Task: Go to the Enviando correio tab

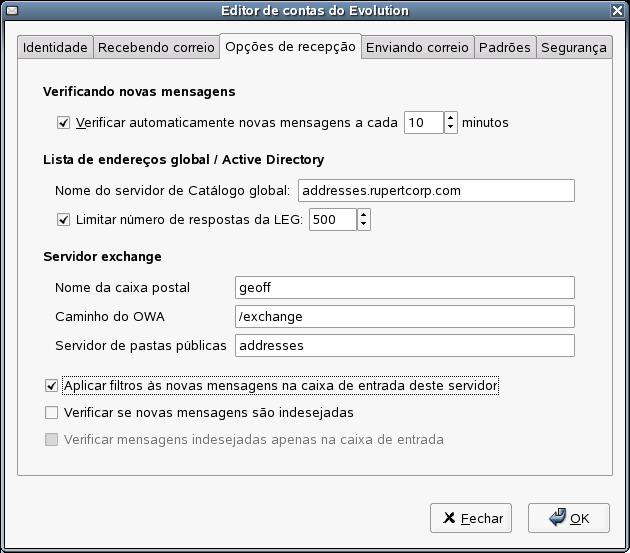Action: tap(417, 47)
